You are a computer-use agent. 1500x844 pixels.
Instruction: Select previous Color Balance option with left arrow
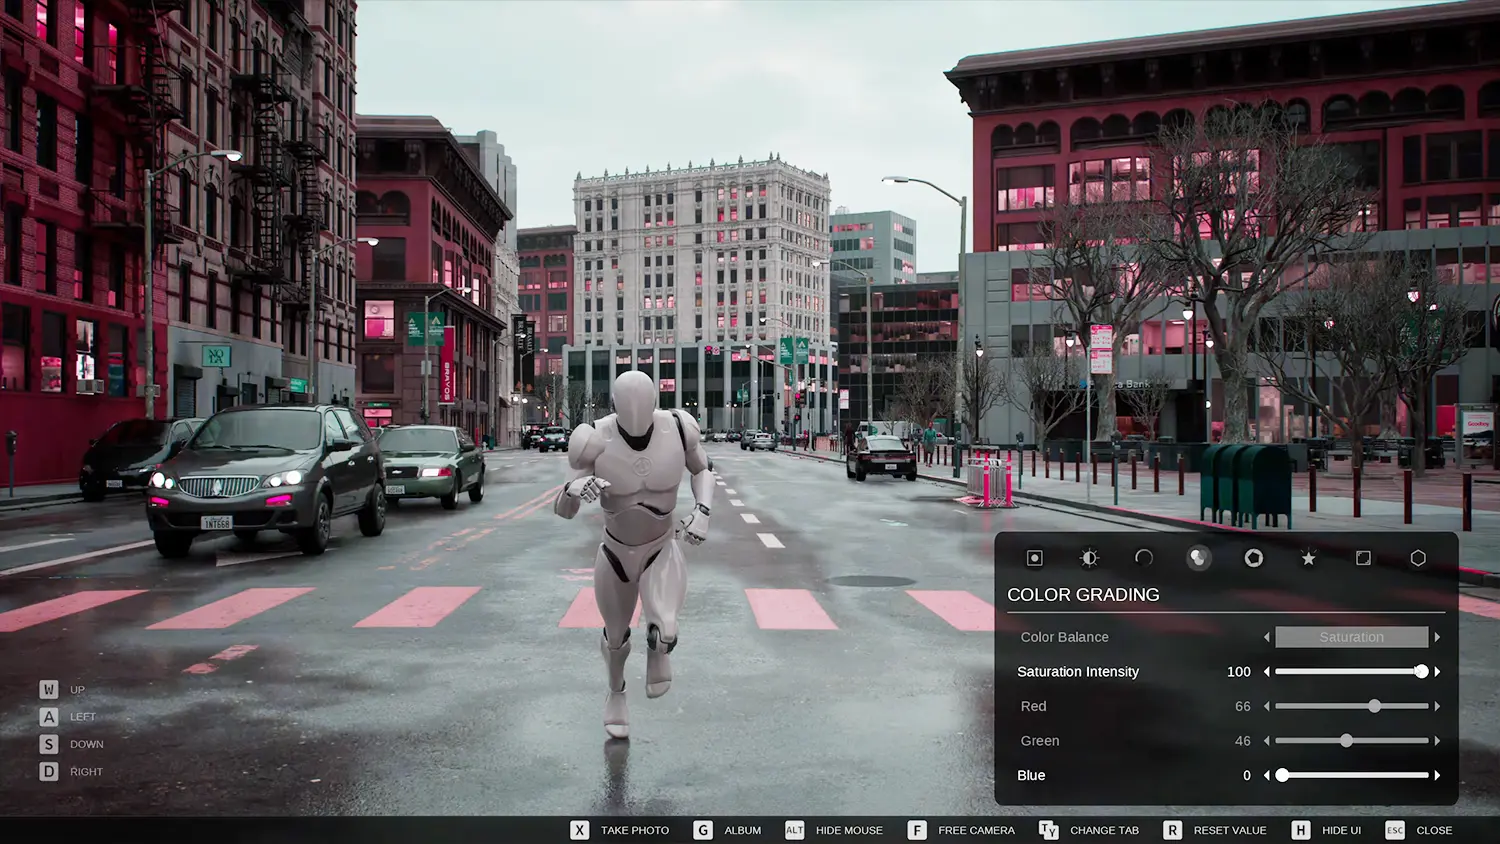point(1267,637)
